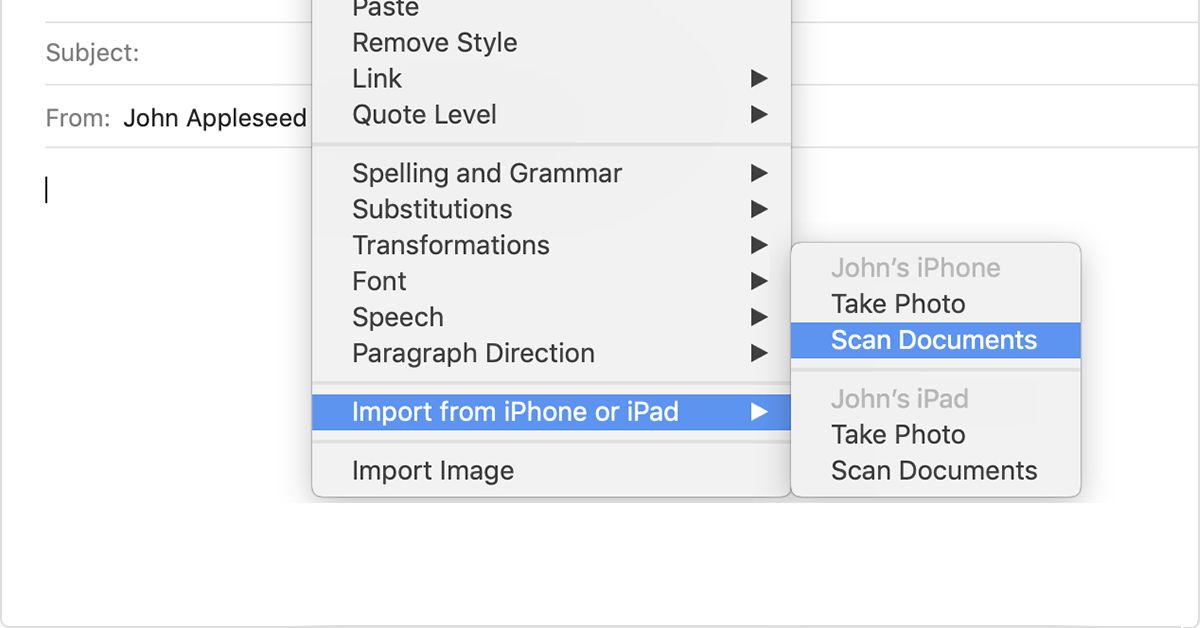Screen dimensions: 1200x628
Task: Choose Scan Documents under John's iPad
Action: tap(936, 471)
